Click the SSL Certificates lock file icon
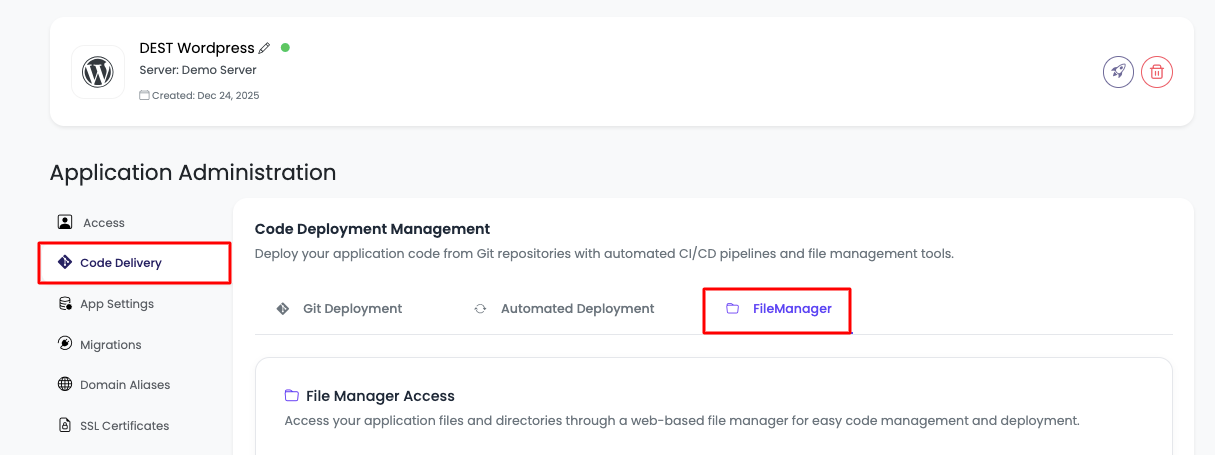This screenshot has width=1215, height=455. (x=65, y=425)
